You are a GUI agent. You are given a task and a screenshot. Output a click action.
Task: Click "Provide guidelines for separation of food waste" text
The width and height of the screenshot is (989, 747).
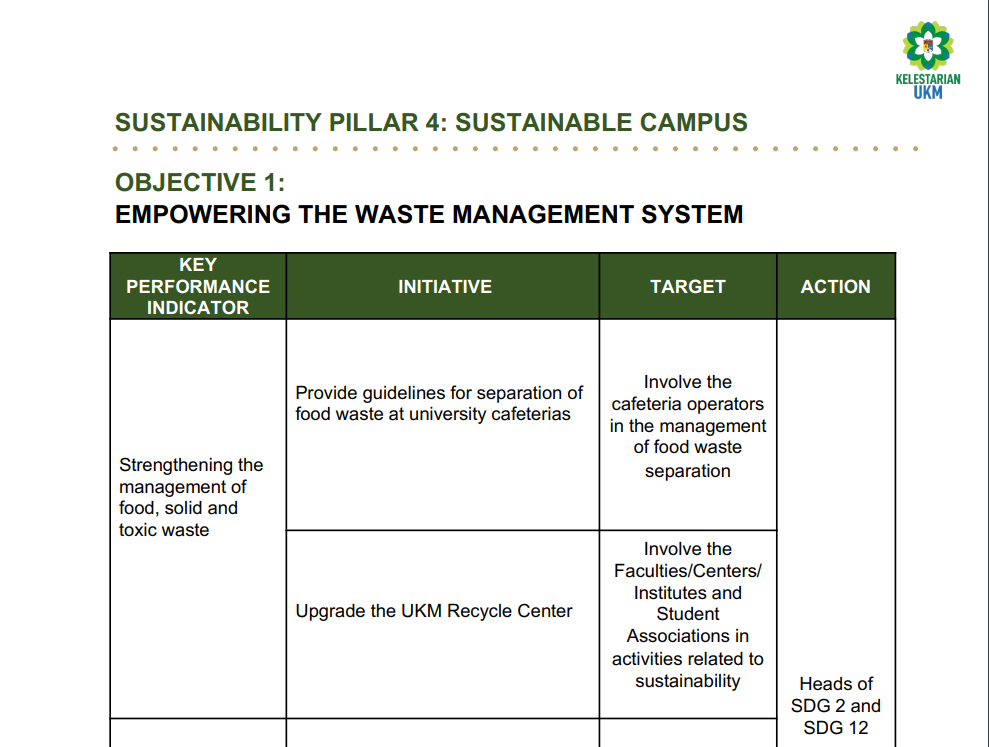click(439, 403)
